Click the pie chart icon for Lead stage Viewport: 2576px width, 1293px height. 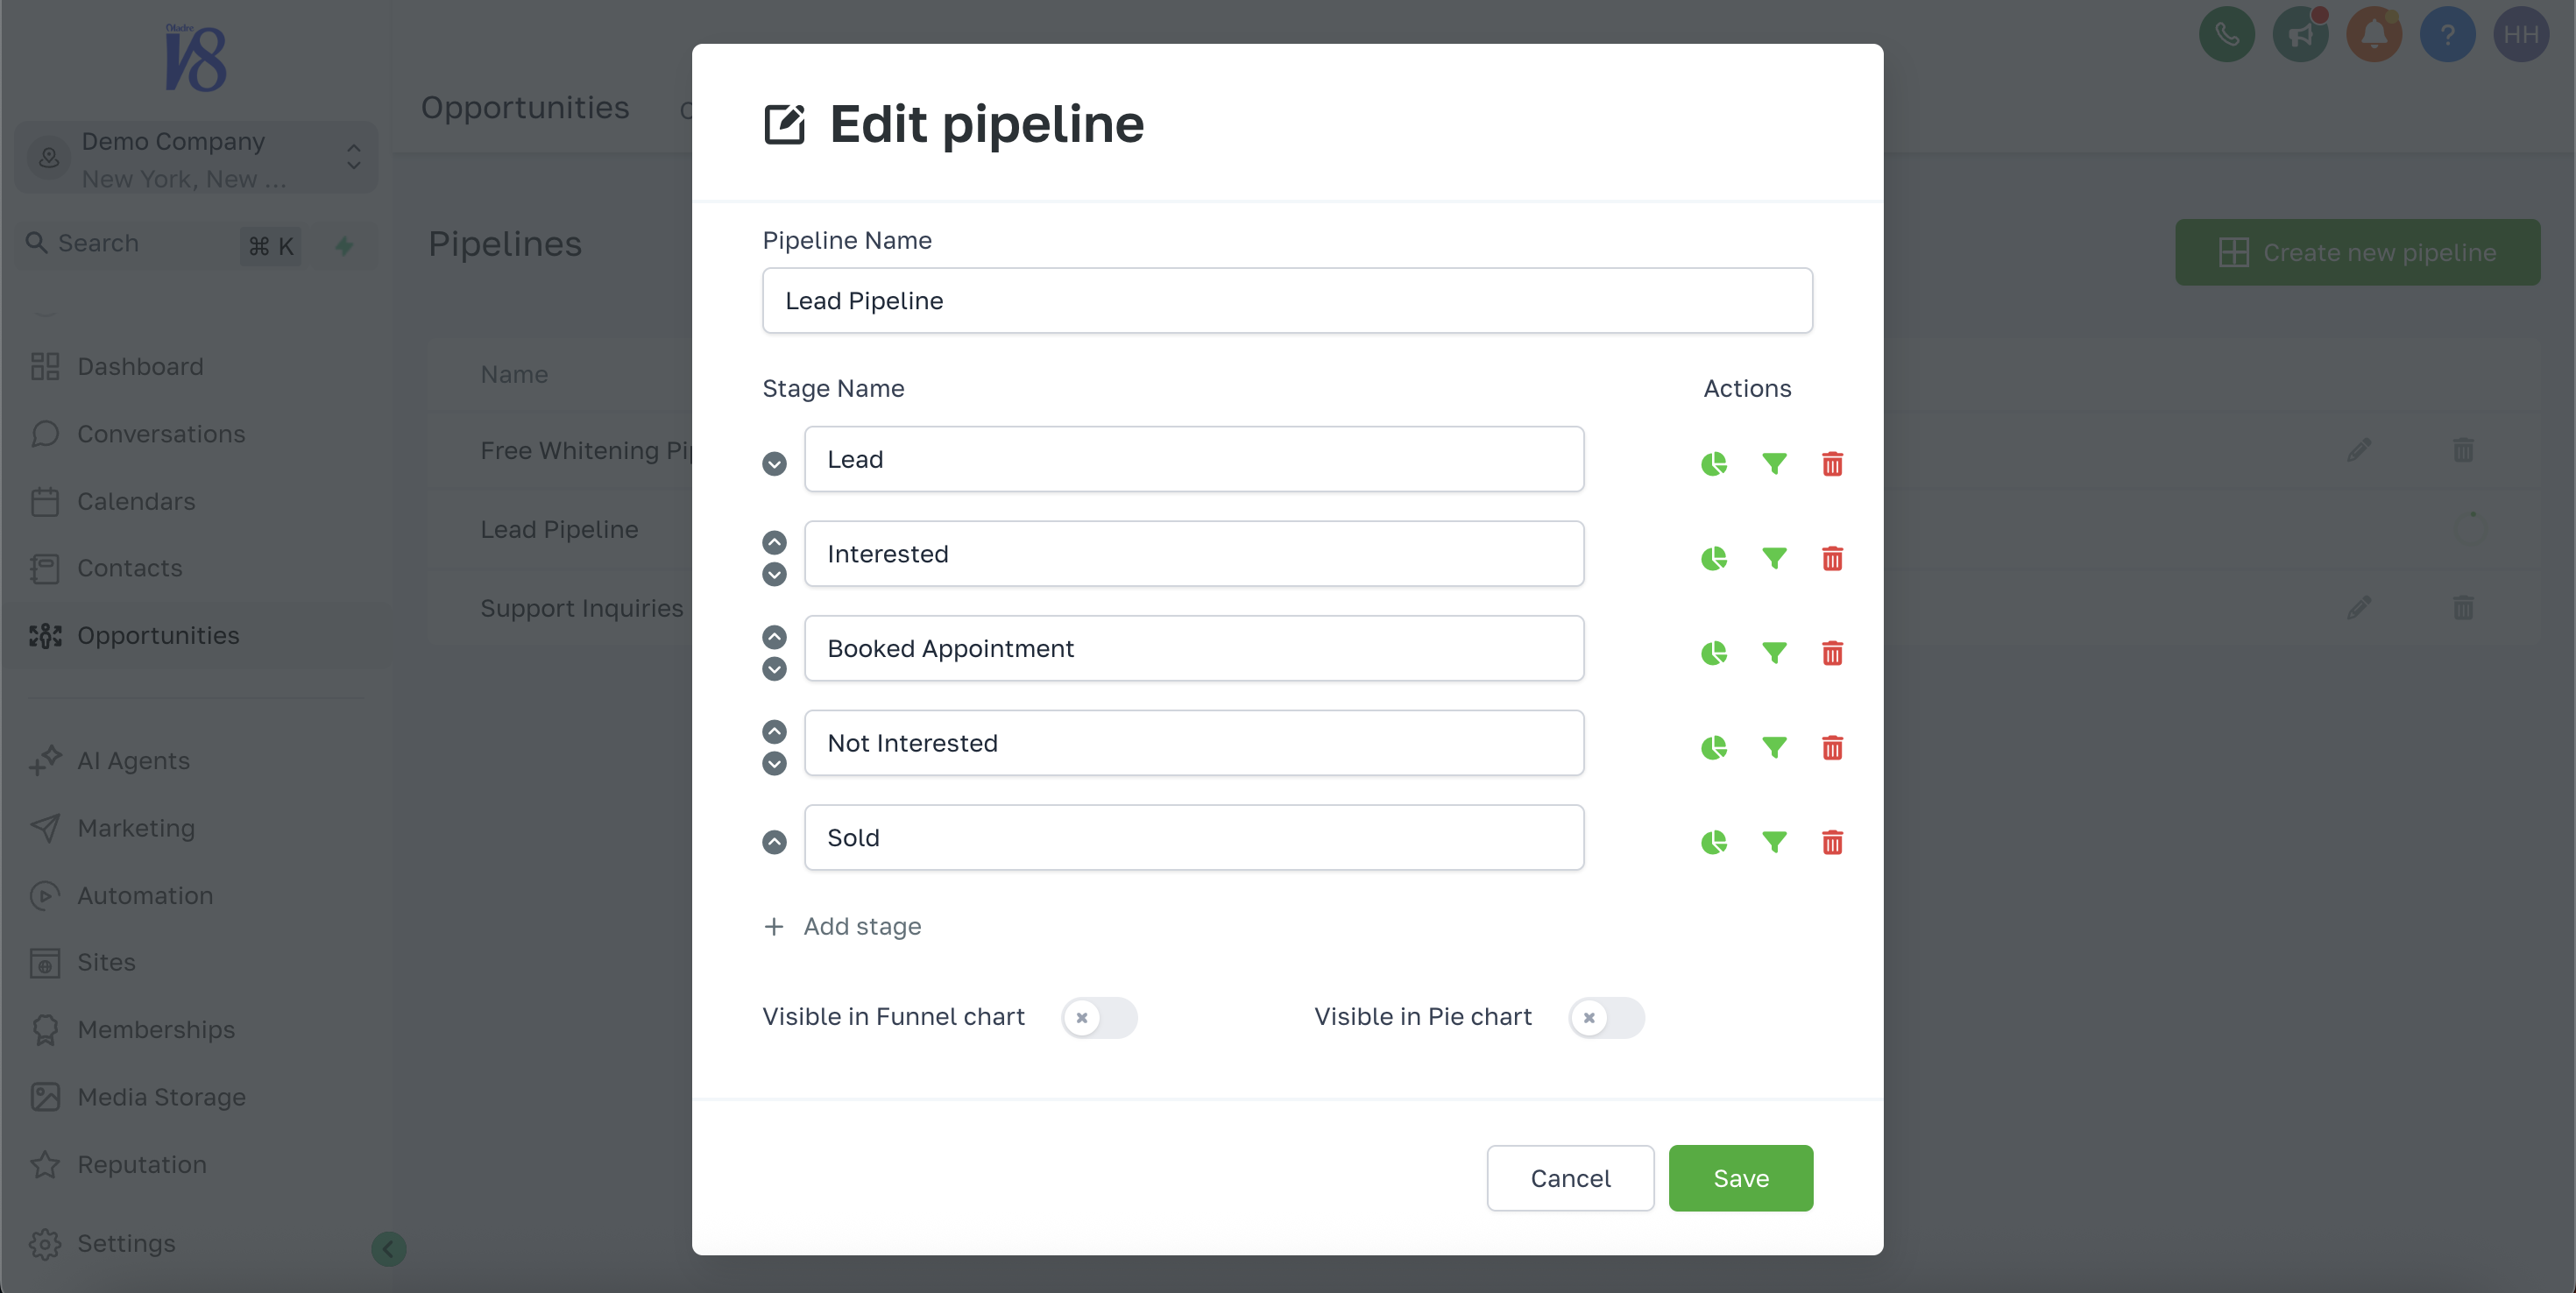tap(1714, 464)
